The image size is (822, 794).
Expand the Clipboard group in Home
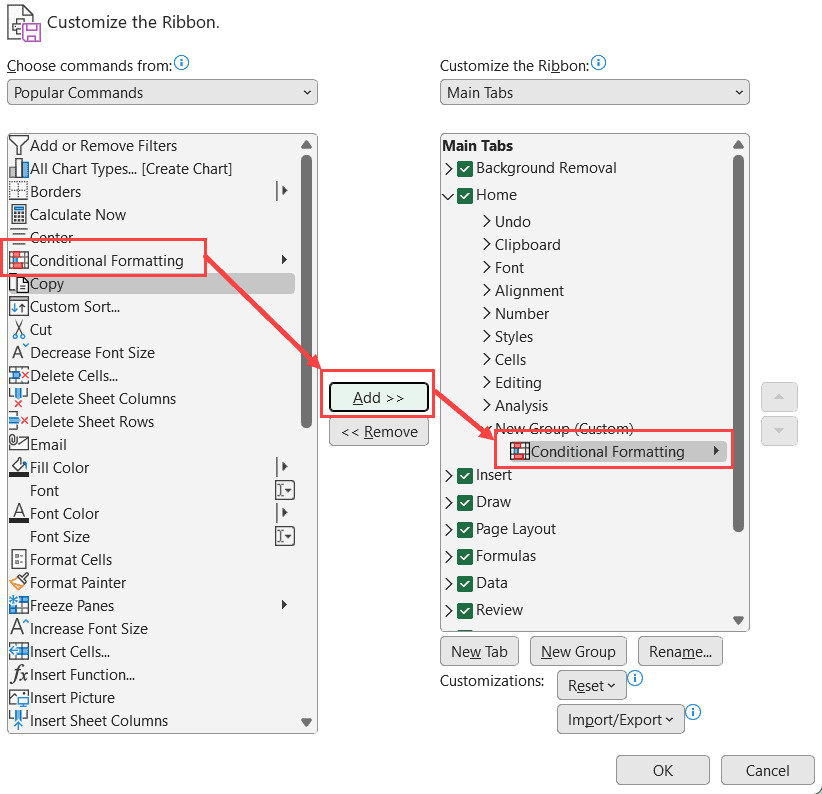pos(487,244)
